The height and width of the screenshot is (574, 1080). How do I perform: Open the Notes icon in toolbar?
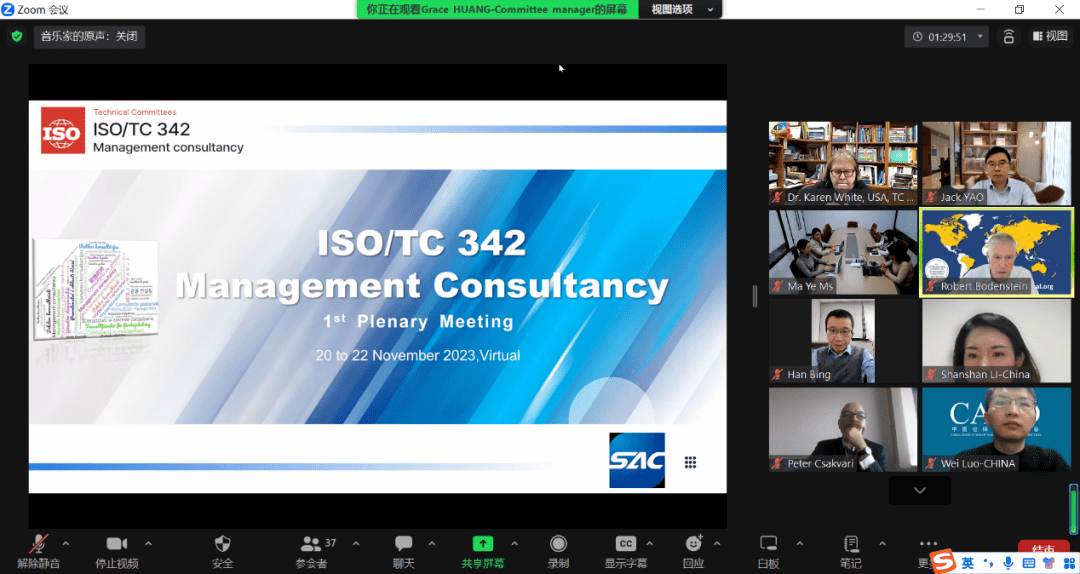851,544
